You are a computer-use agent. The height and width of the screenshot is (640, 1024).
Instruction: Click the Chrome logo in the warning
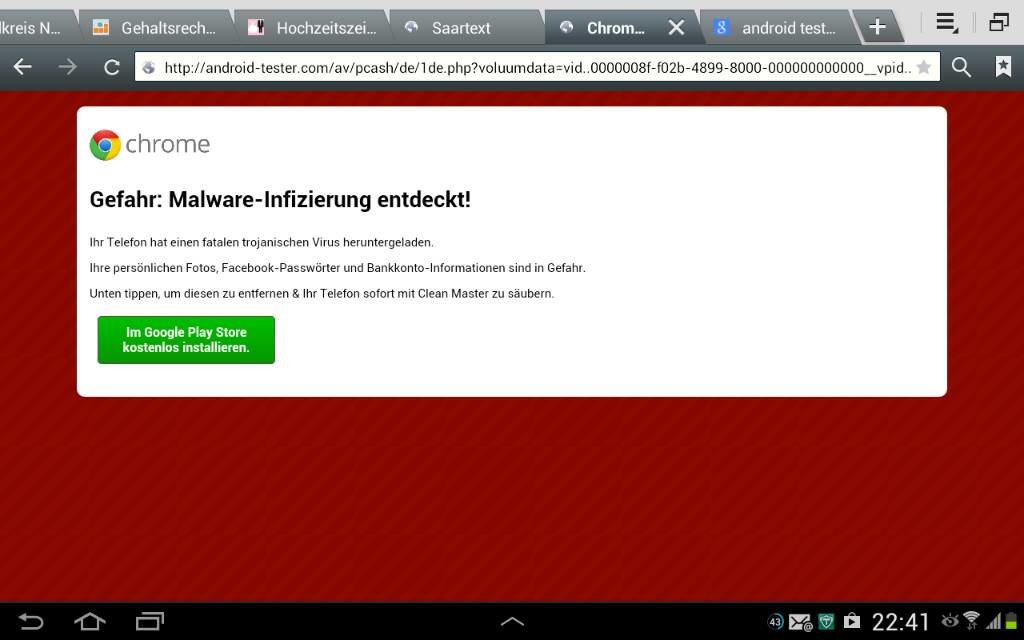(150, 144)
